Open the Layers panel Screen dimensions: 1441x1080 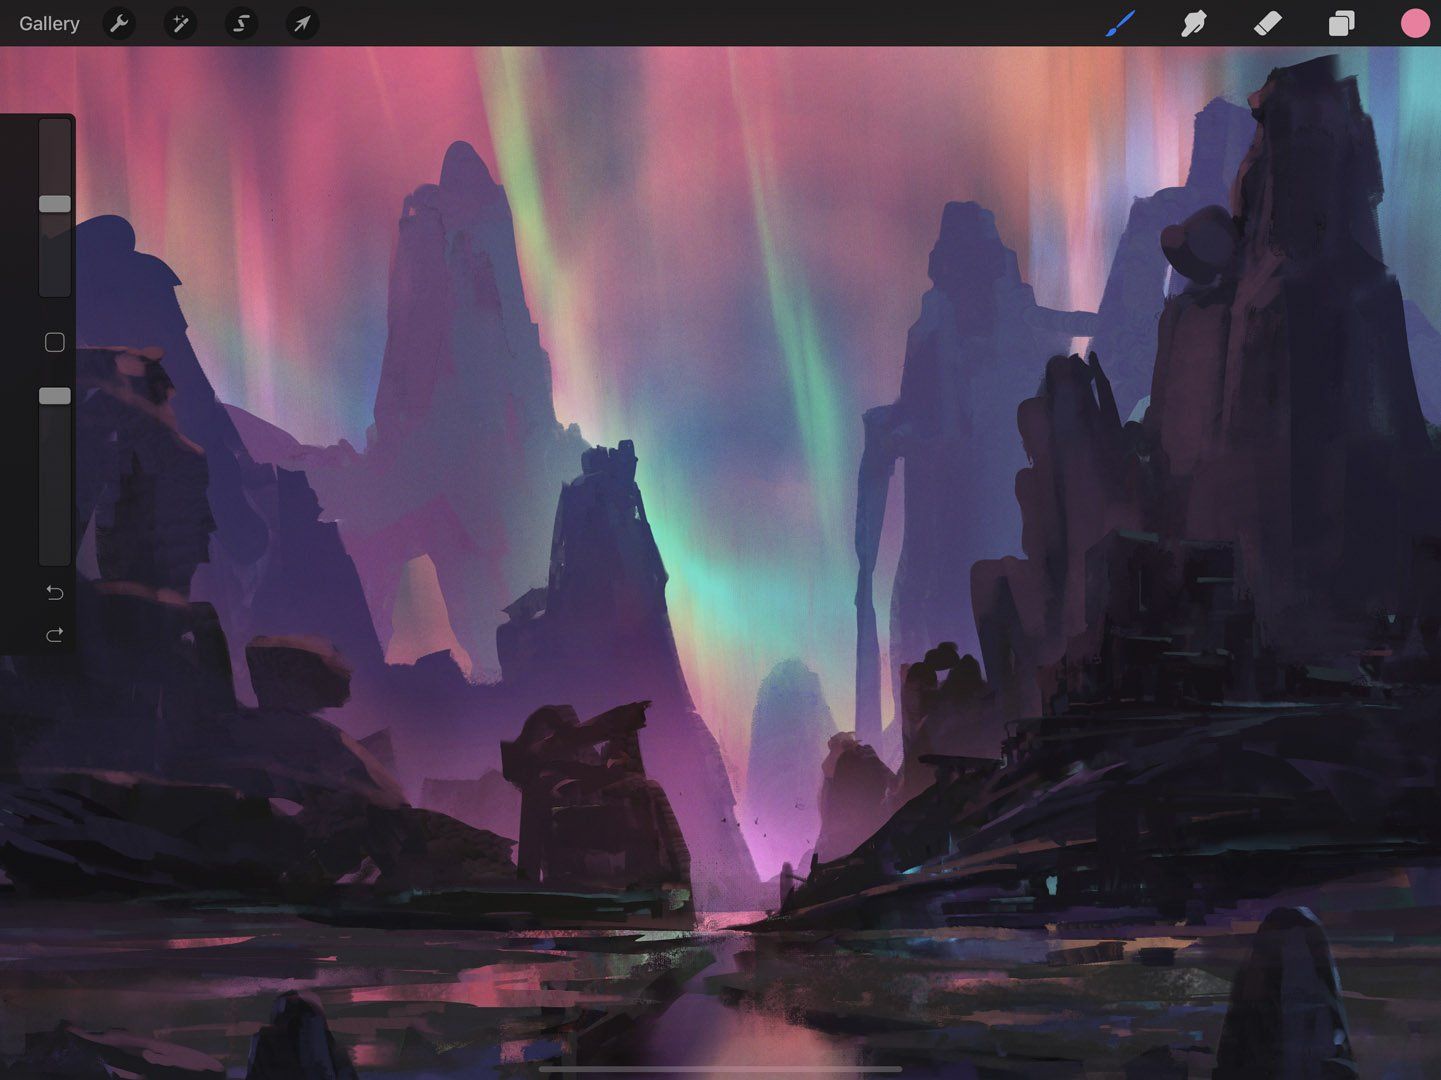pyautogui.click(x=1341, y=23)
